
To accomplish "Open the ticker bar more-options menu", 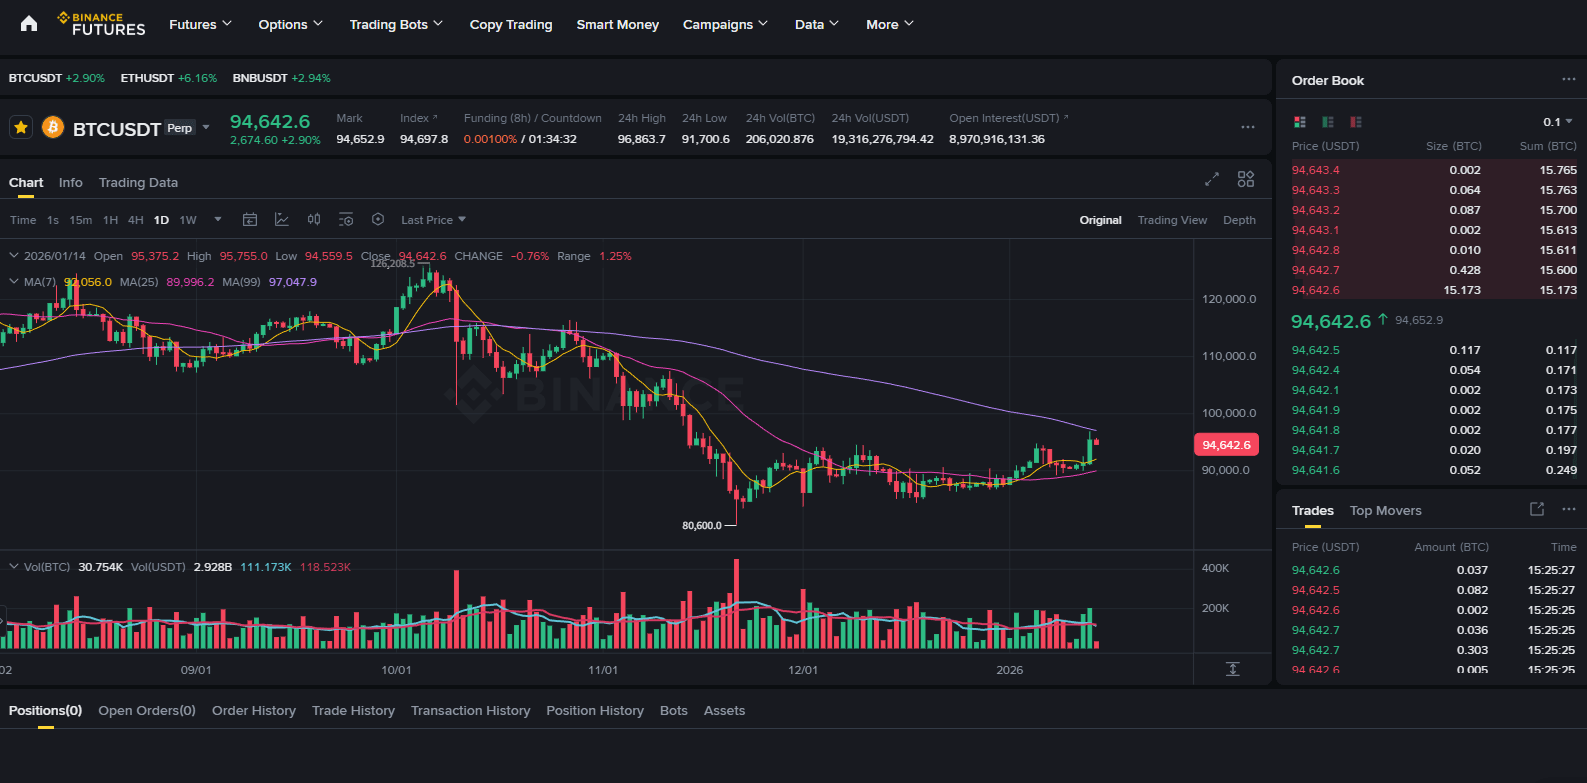I will [1248, 127].
